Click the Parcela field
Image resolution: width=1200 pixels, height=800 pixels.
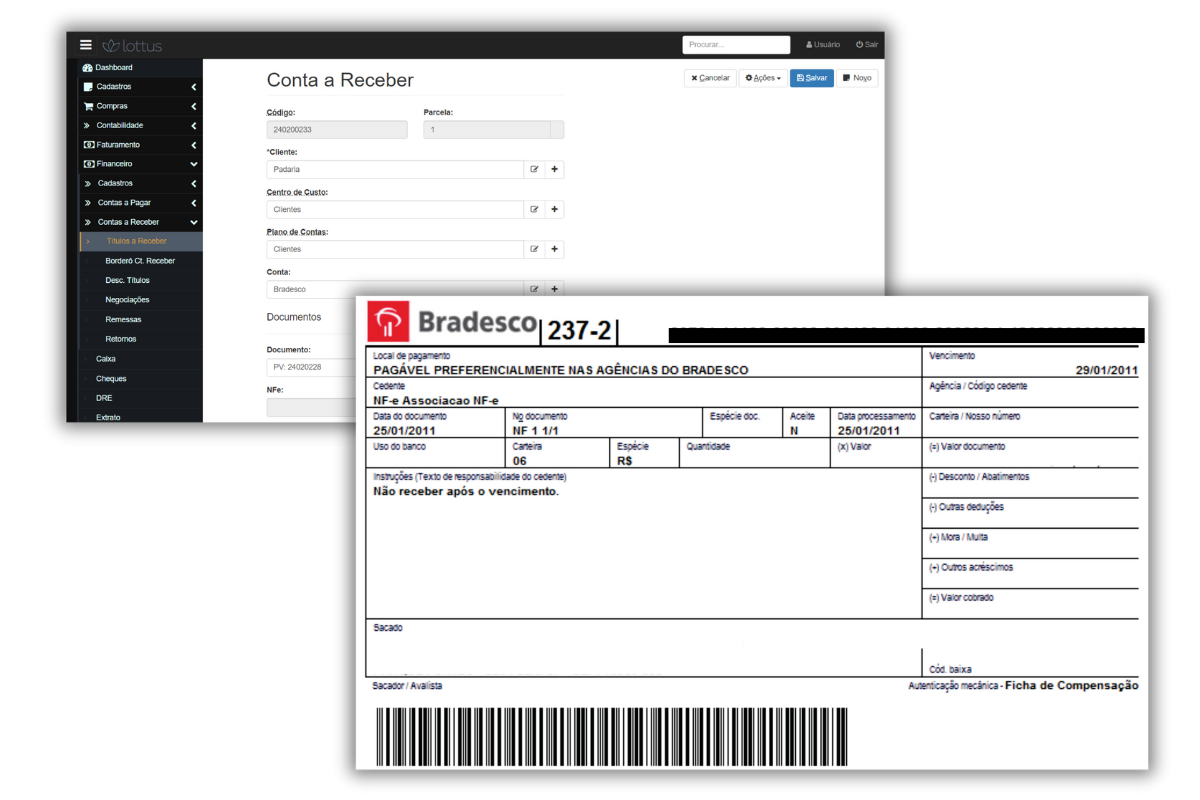click(487, 130)
